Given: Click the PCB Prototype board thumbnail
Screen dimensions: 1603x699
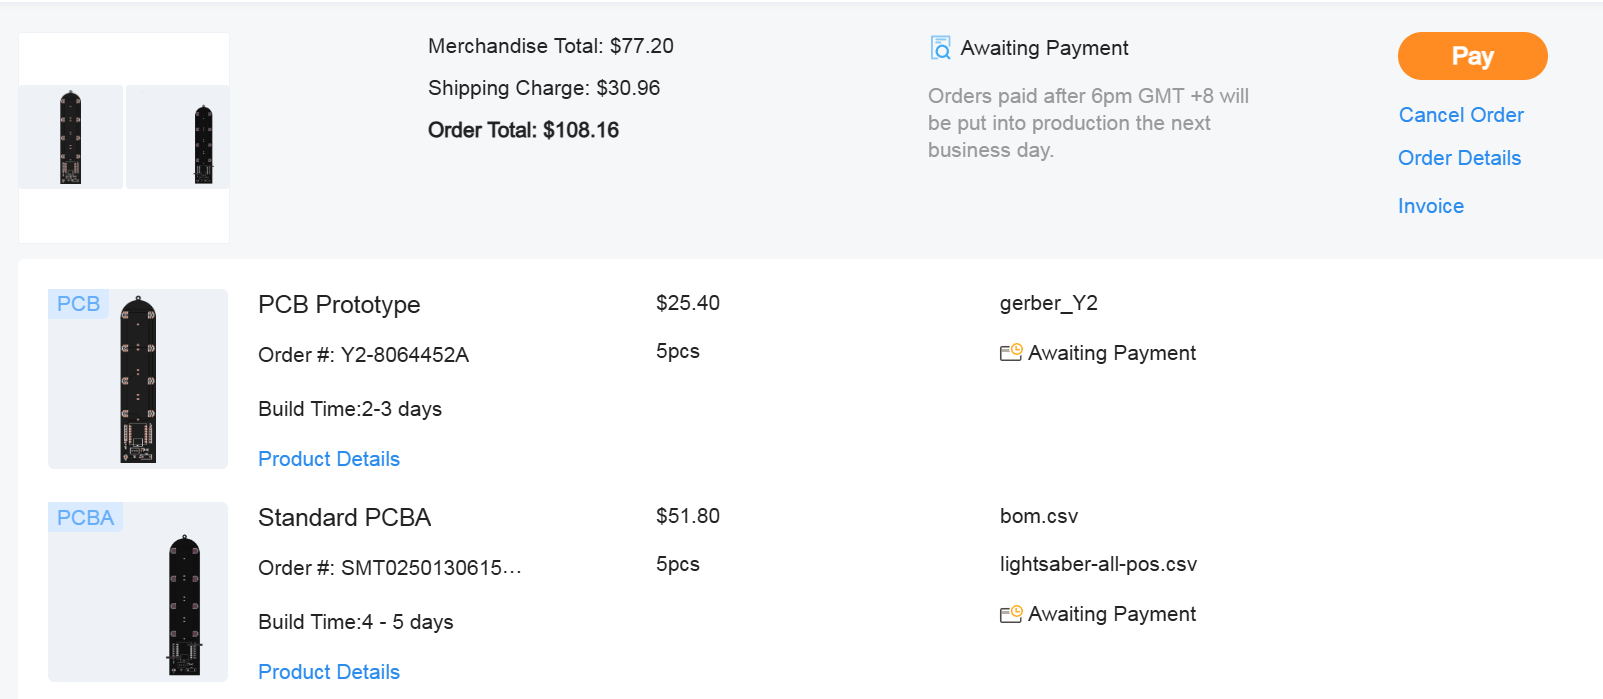Looking at the screenshot, I should 138,380.
